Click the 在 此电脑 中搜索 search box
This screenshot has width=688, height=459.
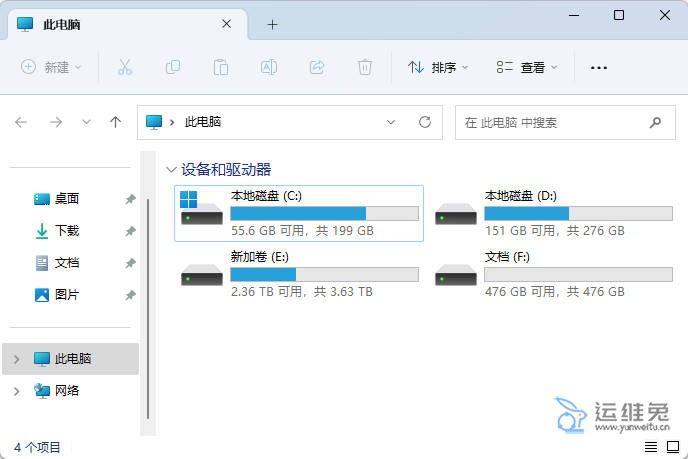pos(555,122)
